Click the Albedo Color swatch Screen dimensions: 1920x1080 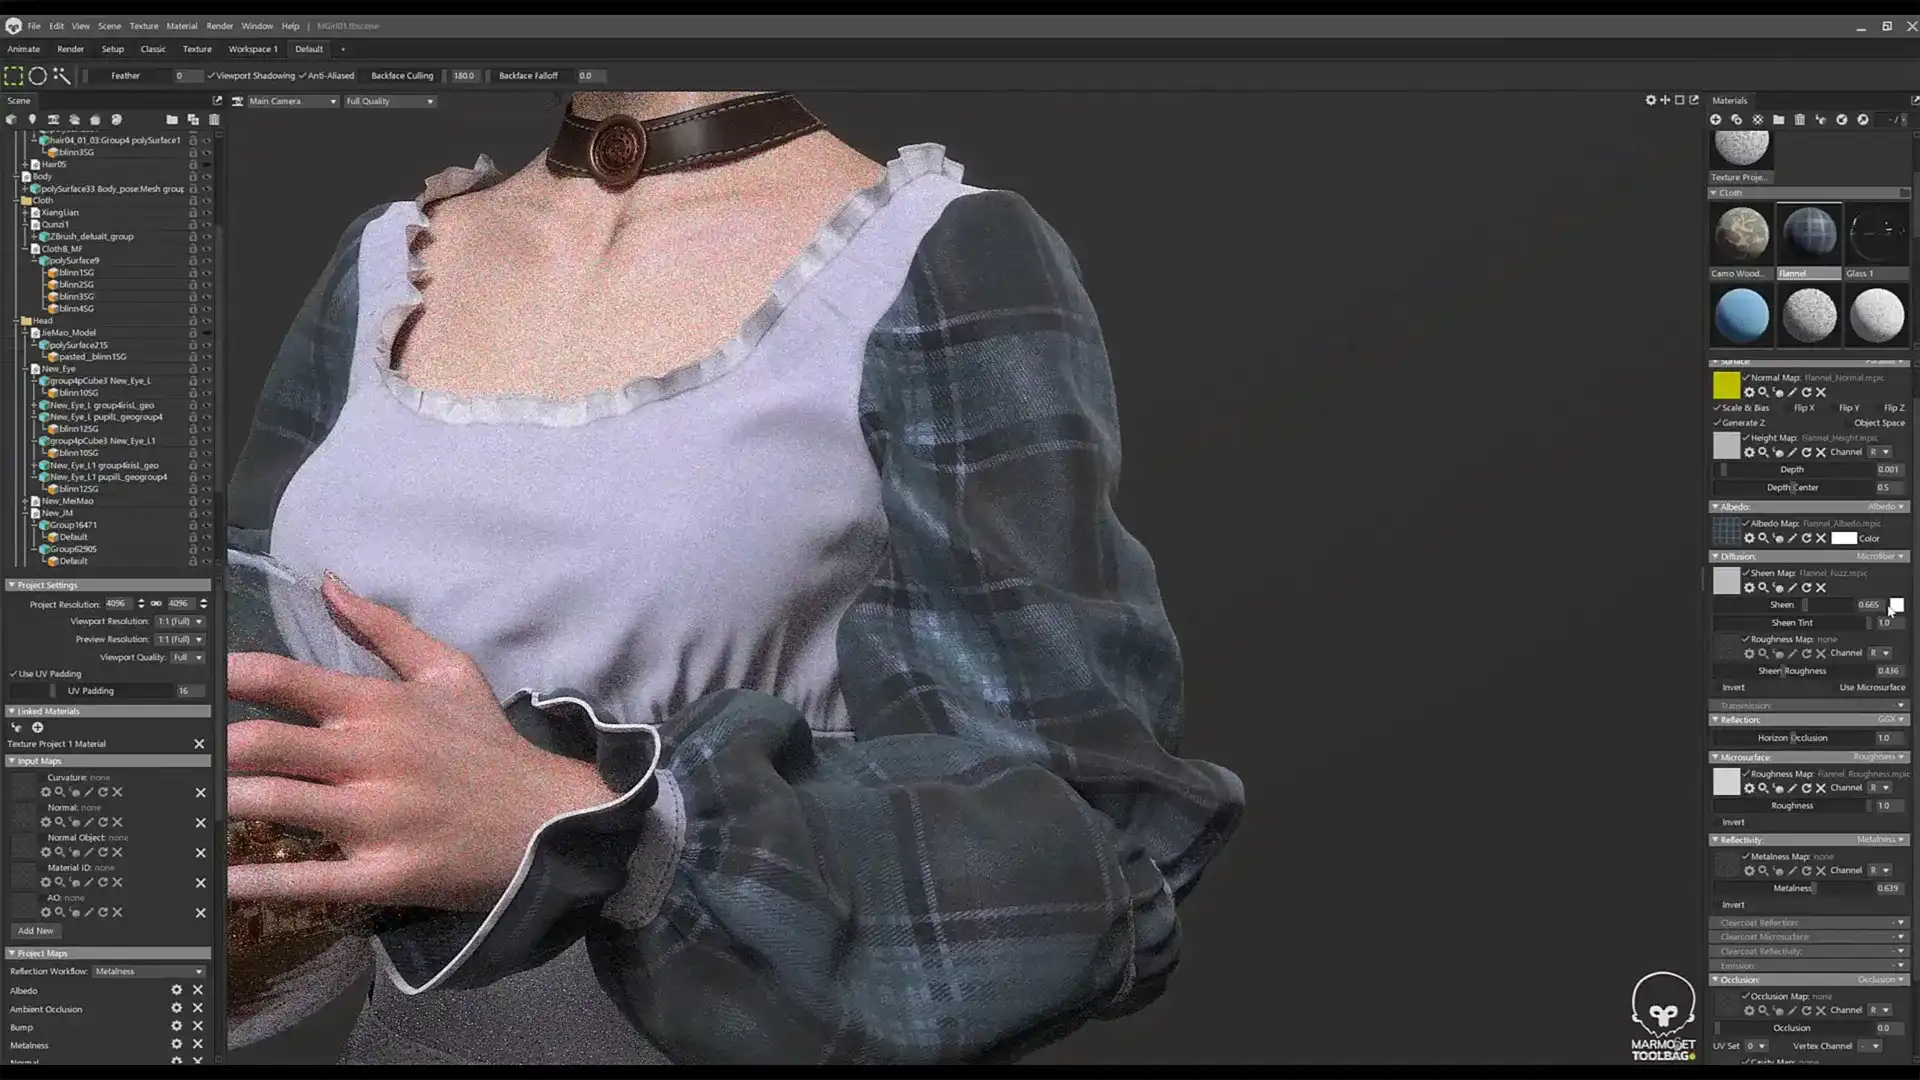point(1844,538)
